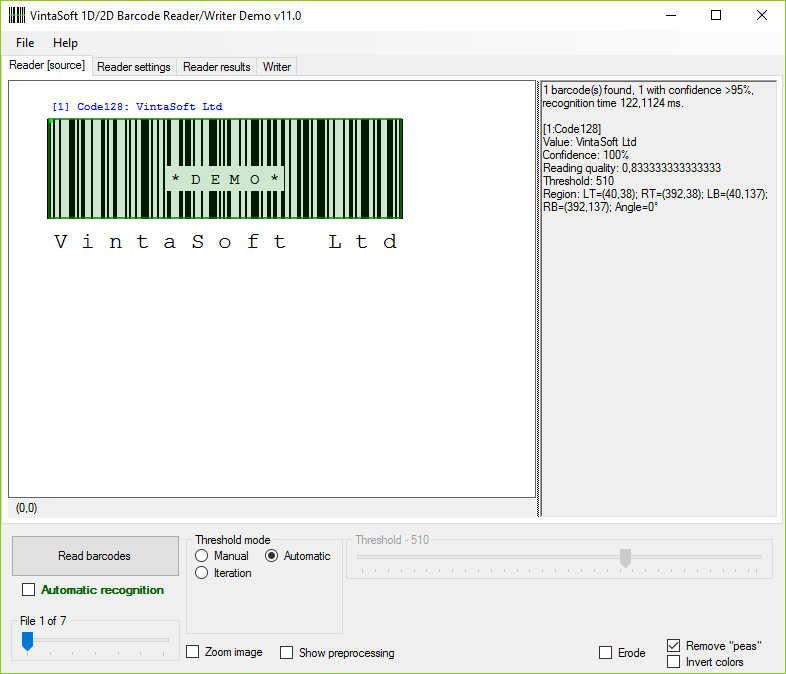Select Iteration threshold mode
Viewport: 786px width, 674px height.
(x=202, y=573)
